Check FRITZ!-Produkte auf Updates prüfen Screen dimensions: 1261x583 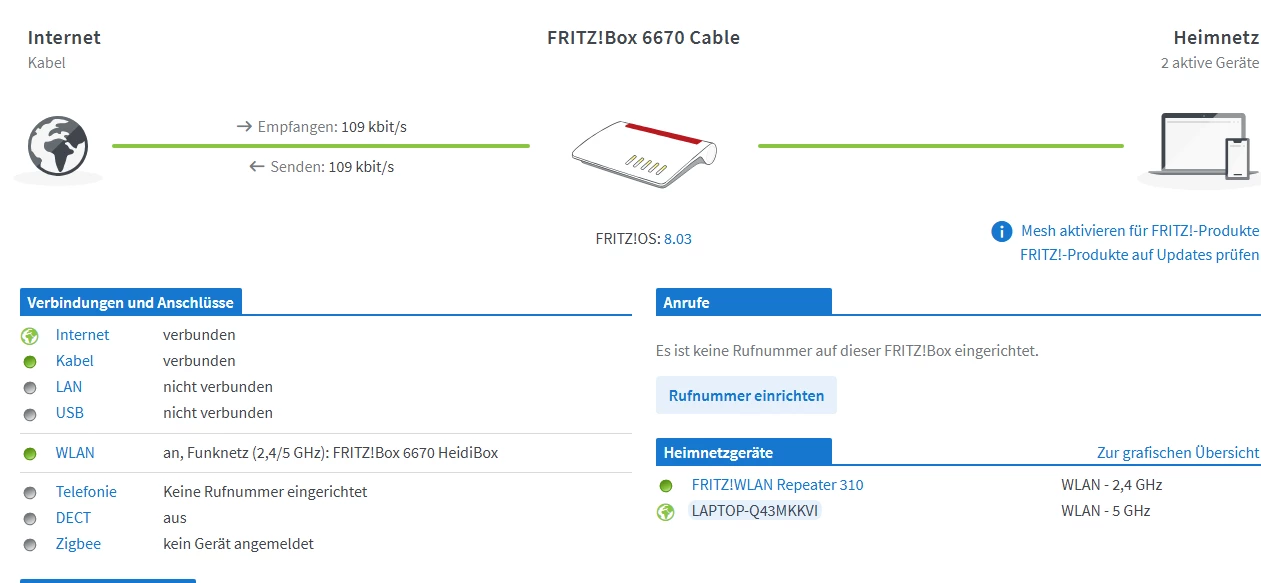(1139, 255)
